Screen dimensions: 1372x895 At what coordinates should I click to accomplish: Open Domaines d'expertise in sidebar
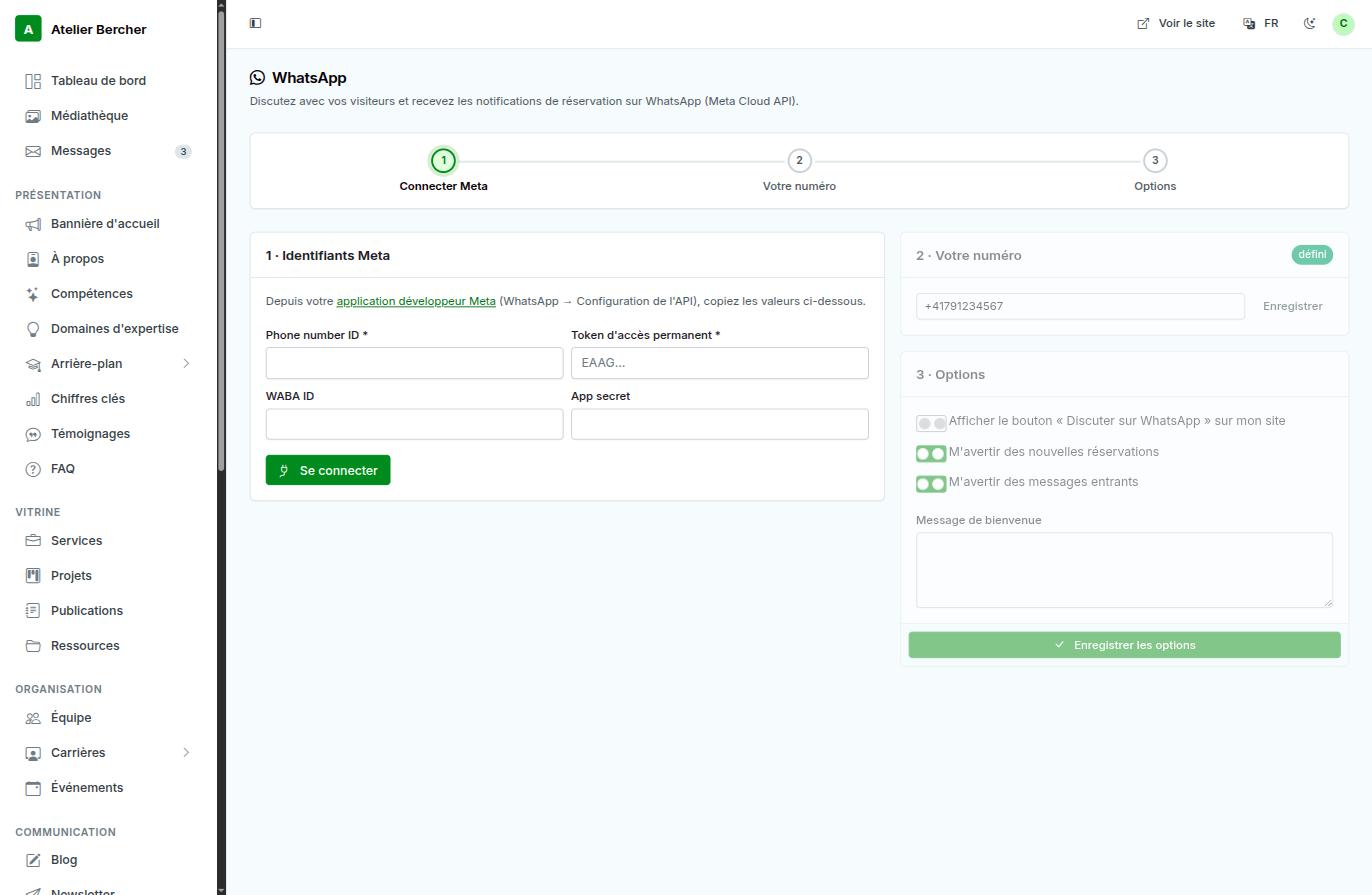click(x=107, y=329)
